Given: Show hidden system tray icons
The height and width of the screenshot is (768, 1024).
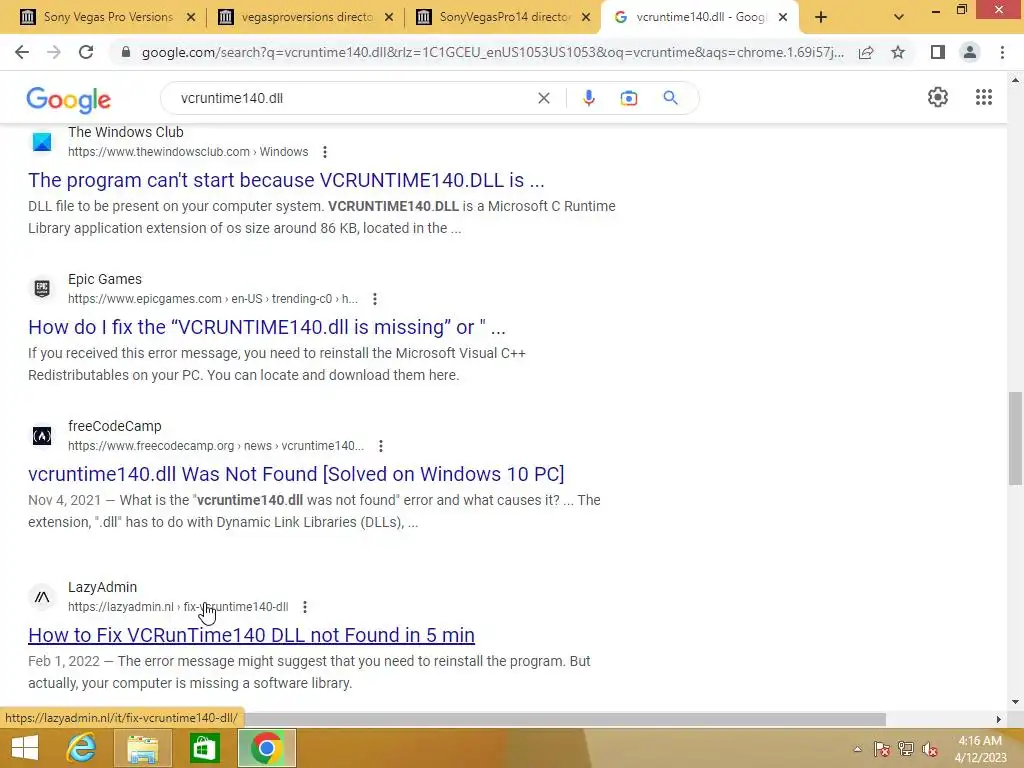Looking at the screenshot, I should point(857,749).
